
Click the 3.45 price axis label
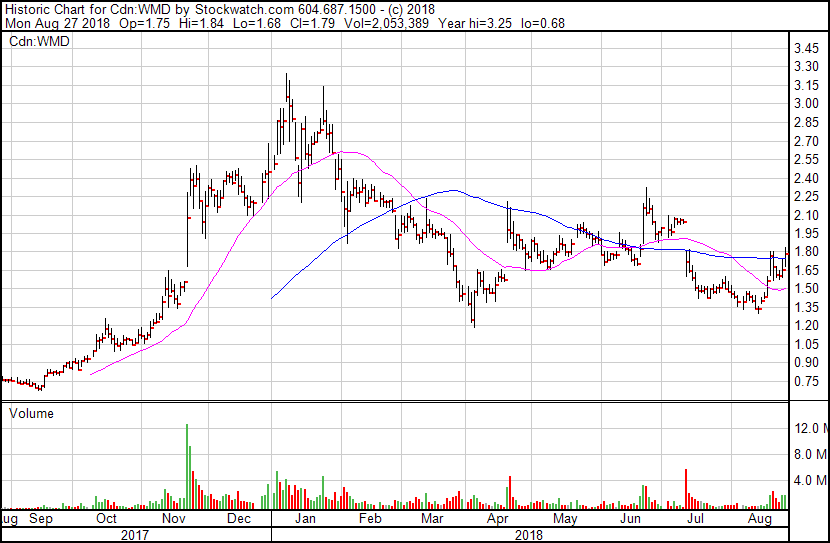[x=806, y=49]
